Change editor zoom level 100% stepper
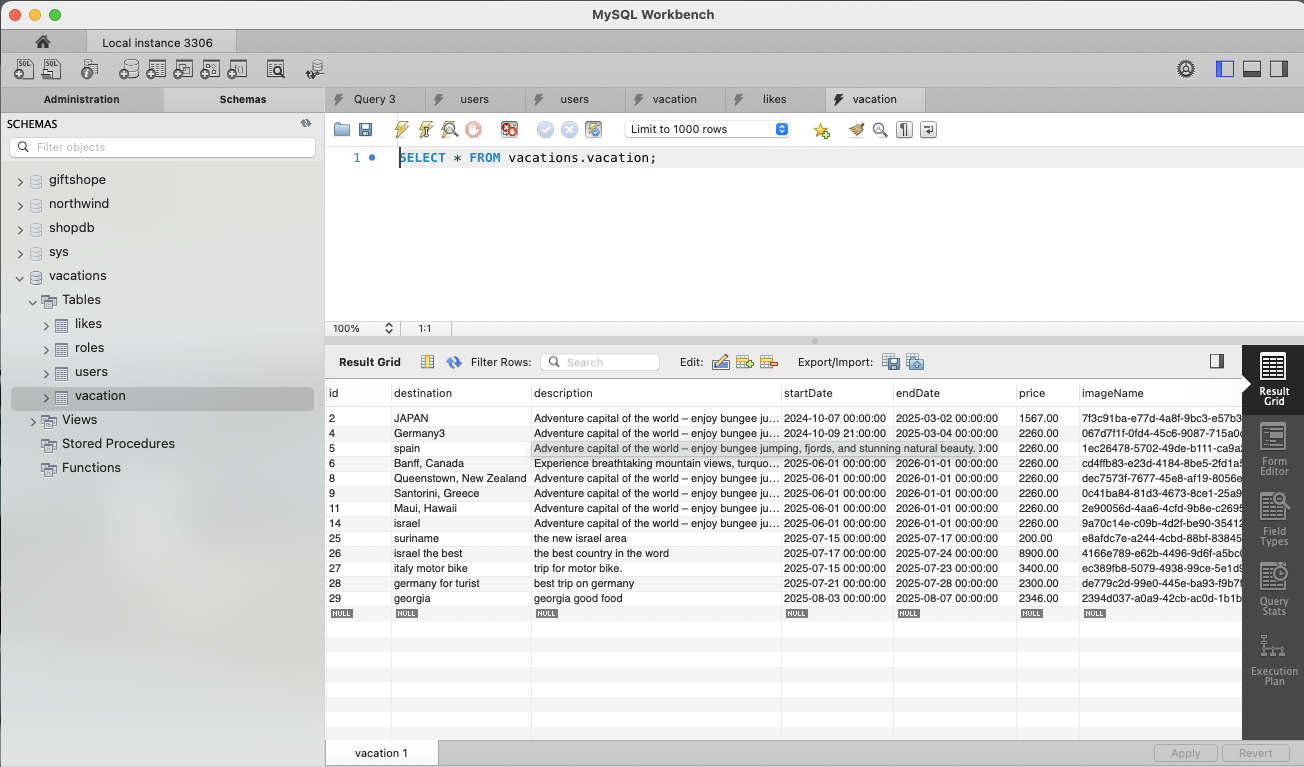 click(389, 328)
